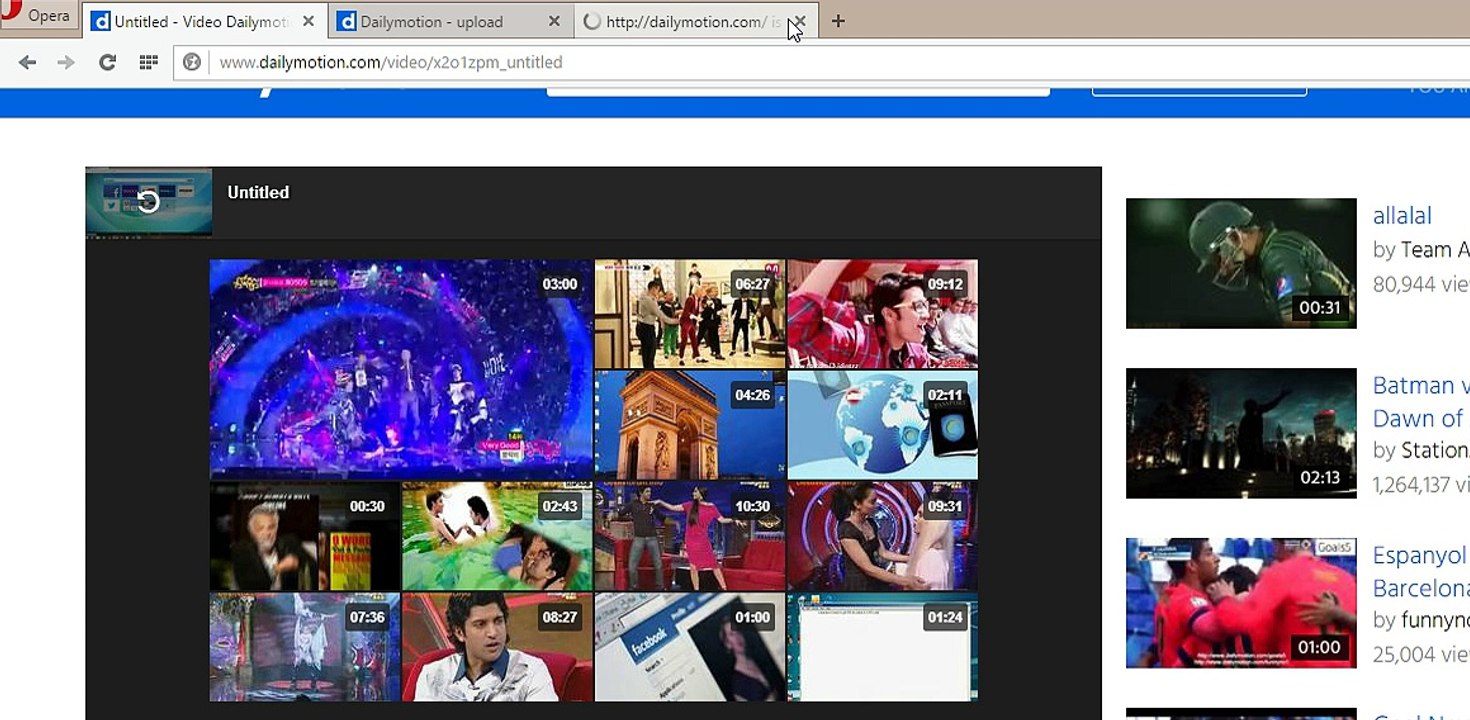The height and width of the screenshot is (720, 1470).
Task: Open the Espanyol Barcelona video title link
Action: (1421, 571)
